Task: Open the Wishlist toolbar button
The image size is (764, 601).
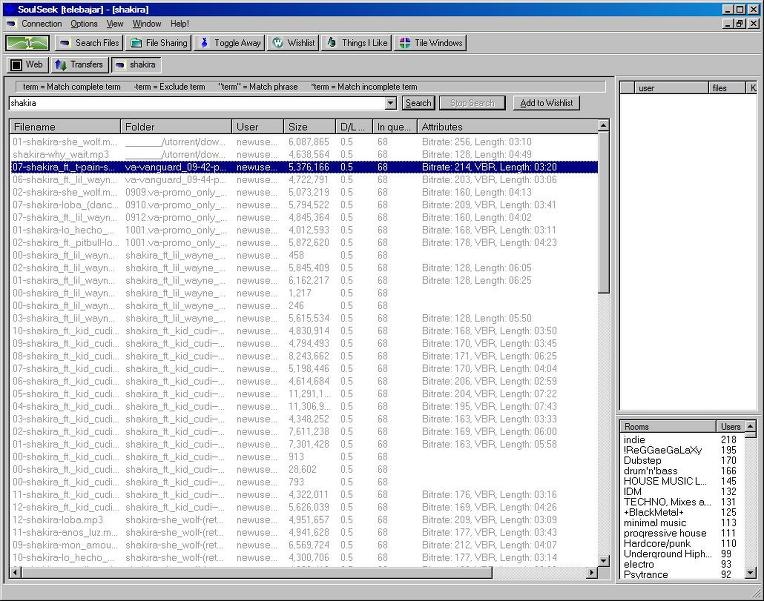Action: [x=293, y=43]
